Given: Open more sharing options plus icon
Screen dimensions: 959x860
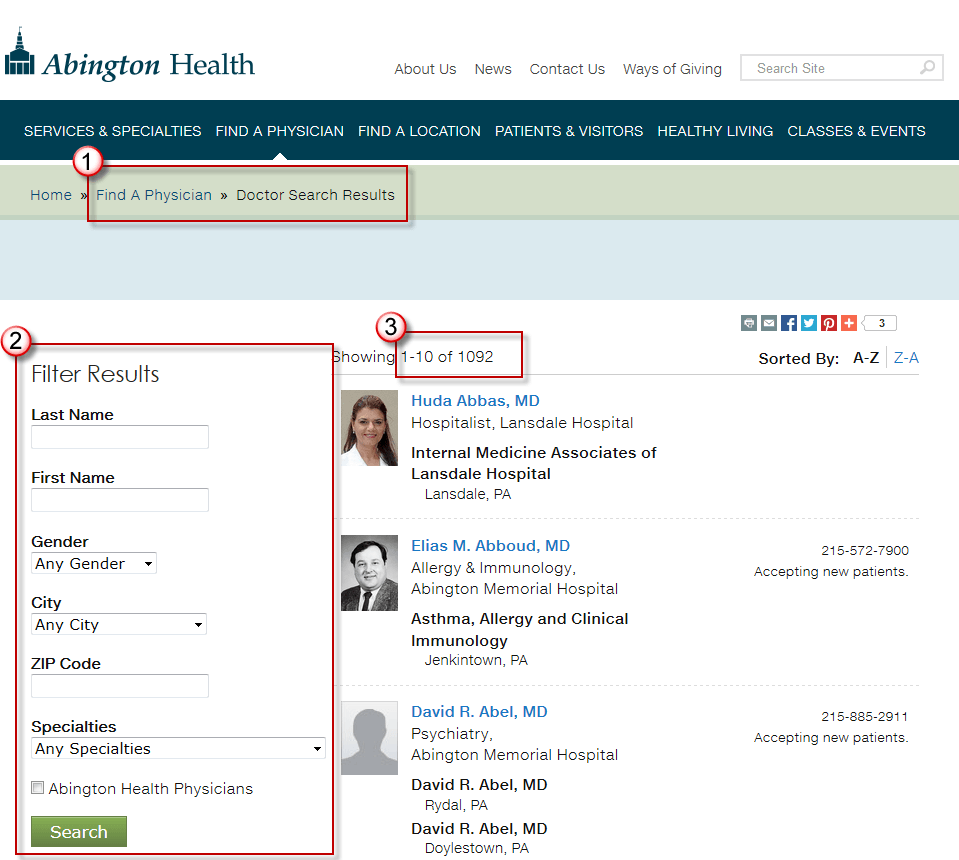Looking at the screenshot, I should tap(849, 323).
